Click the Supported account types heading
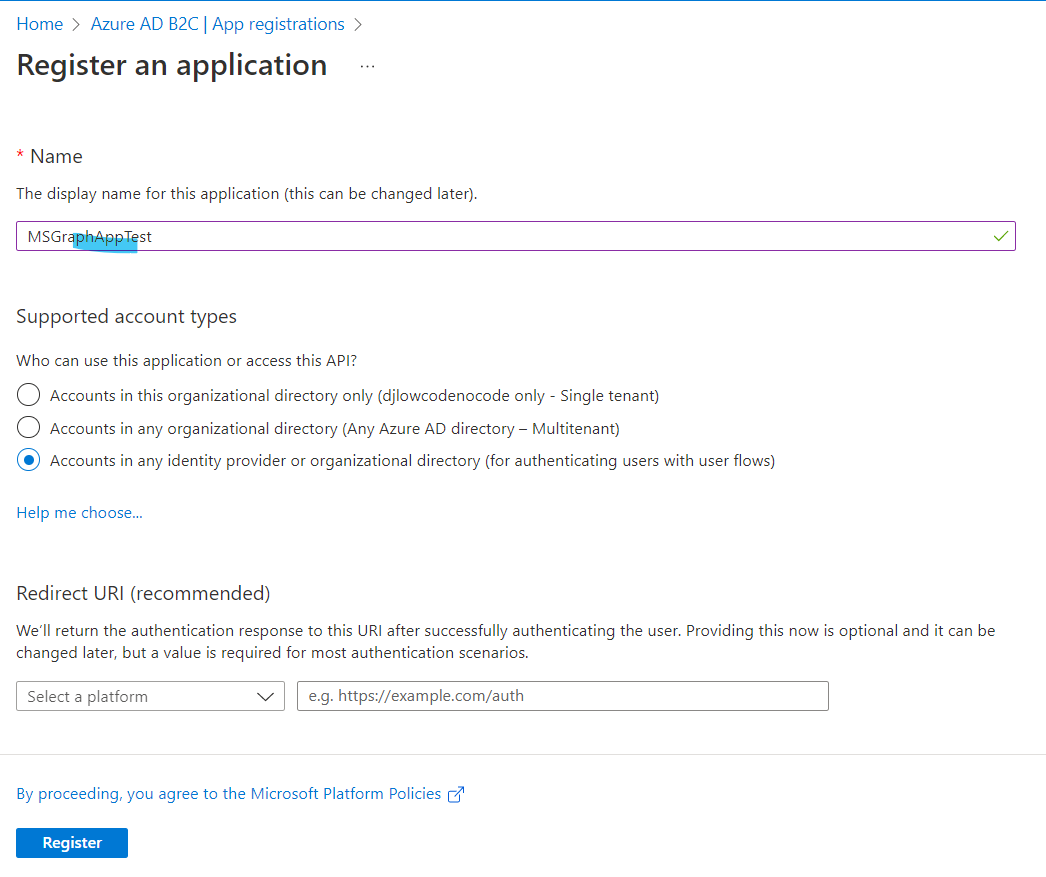Image resolution: width=1046 pixels, height=877 pixels. click(x=127, y=316)
